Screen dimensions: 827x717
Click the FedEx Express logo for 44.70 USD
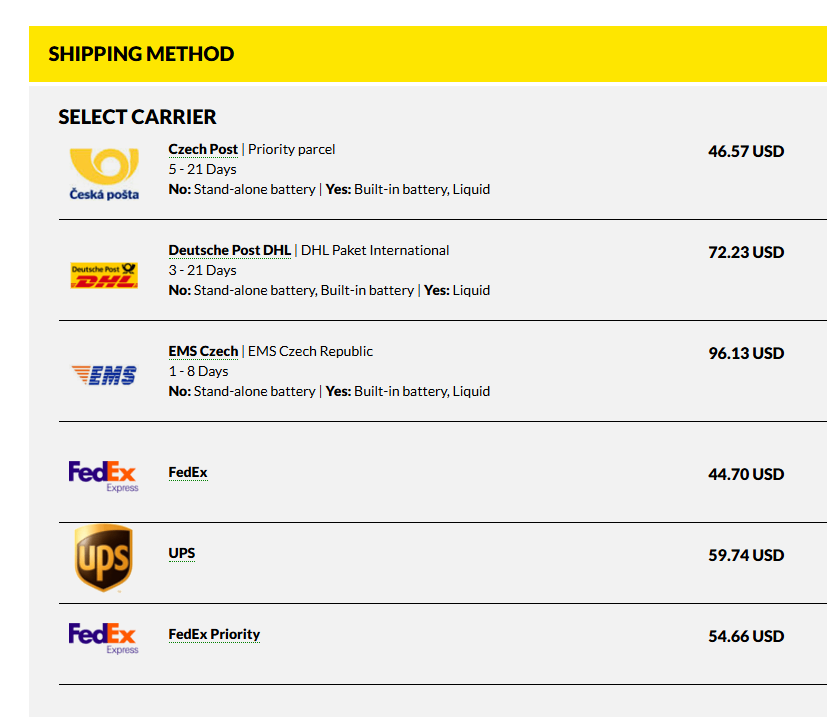104,475
